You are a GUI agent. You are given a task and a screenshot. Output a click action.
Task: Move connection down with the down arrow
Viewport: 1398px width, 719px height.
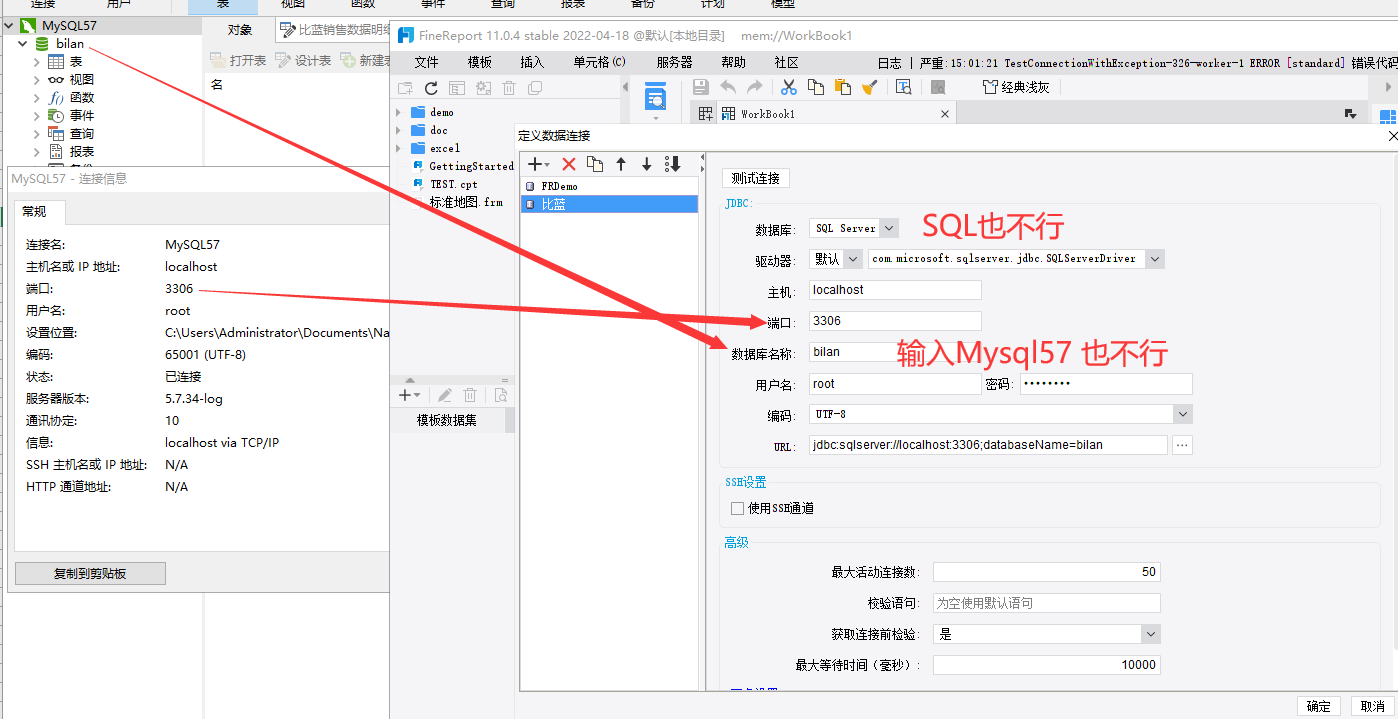tap(646, 164)
